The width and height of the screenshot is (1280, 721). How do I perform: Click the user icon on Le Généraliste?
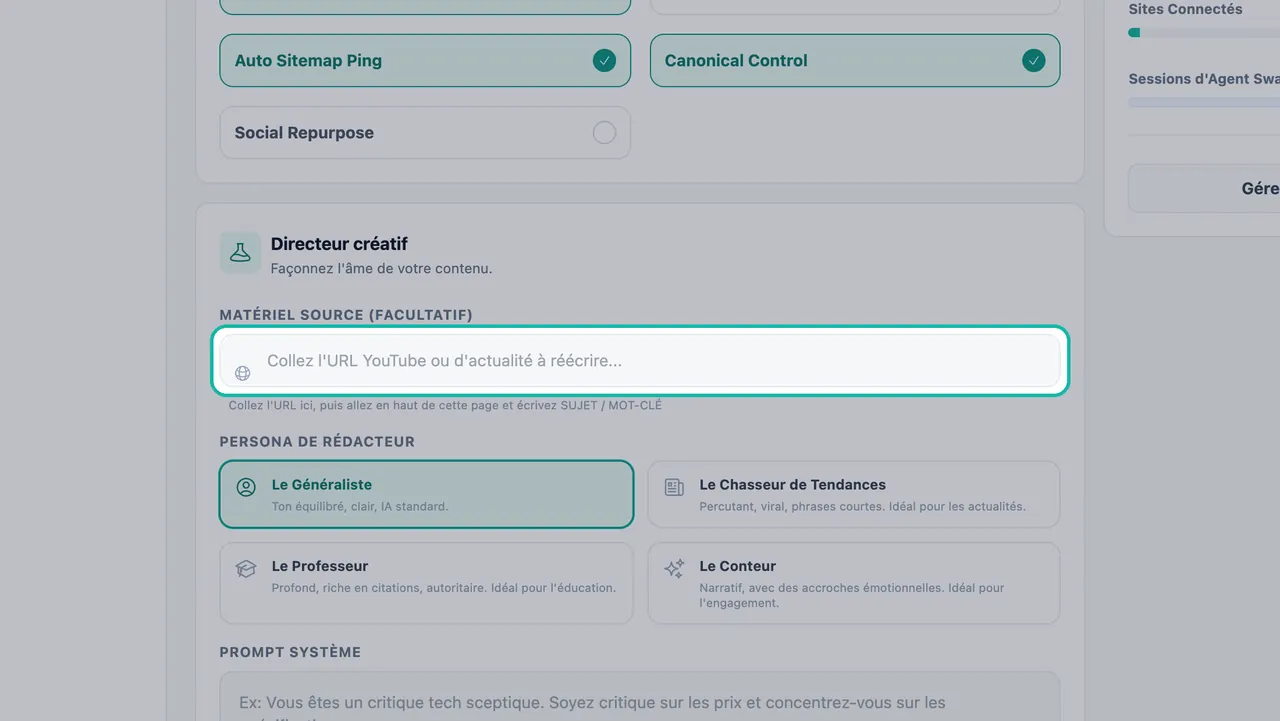246,487
